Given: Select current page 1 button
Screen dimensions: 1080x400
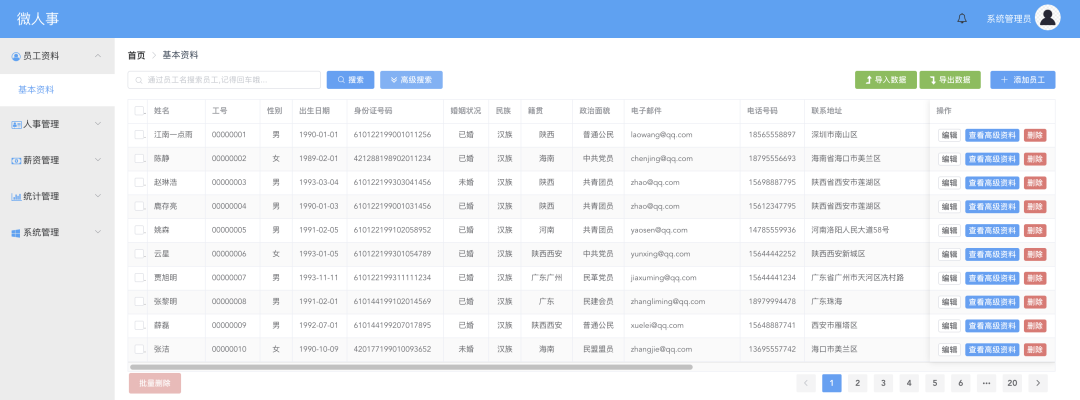Looking at the screenshot, I should coord(832,383).
